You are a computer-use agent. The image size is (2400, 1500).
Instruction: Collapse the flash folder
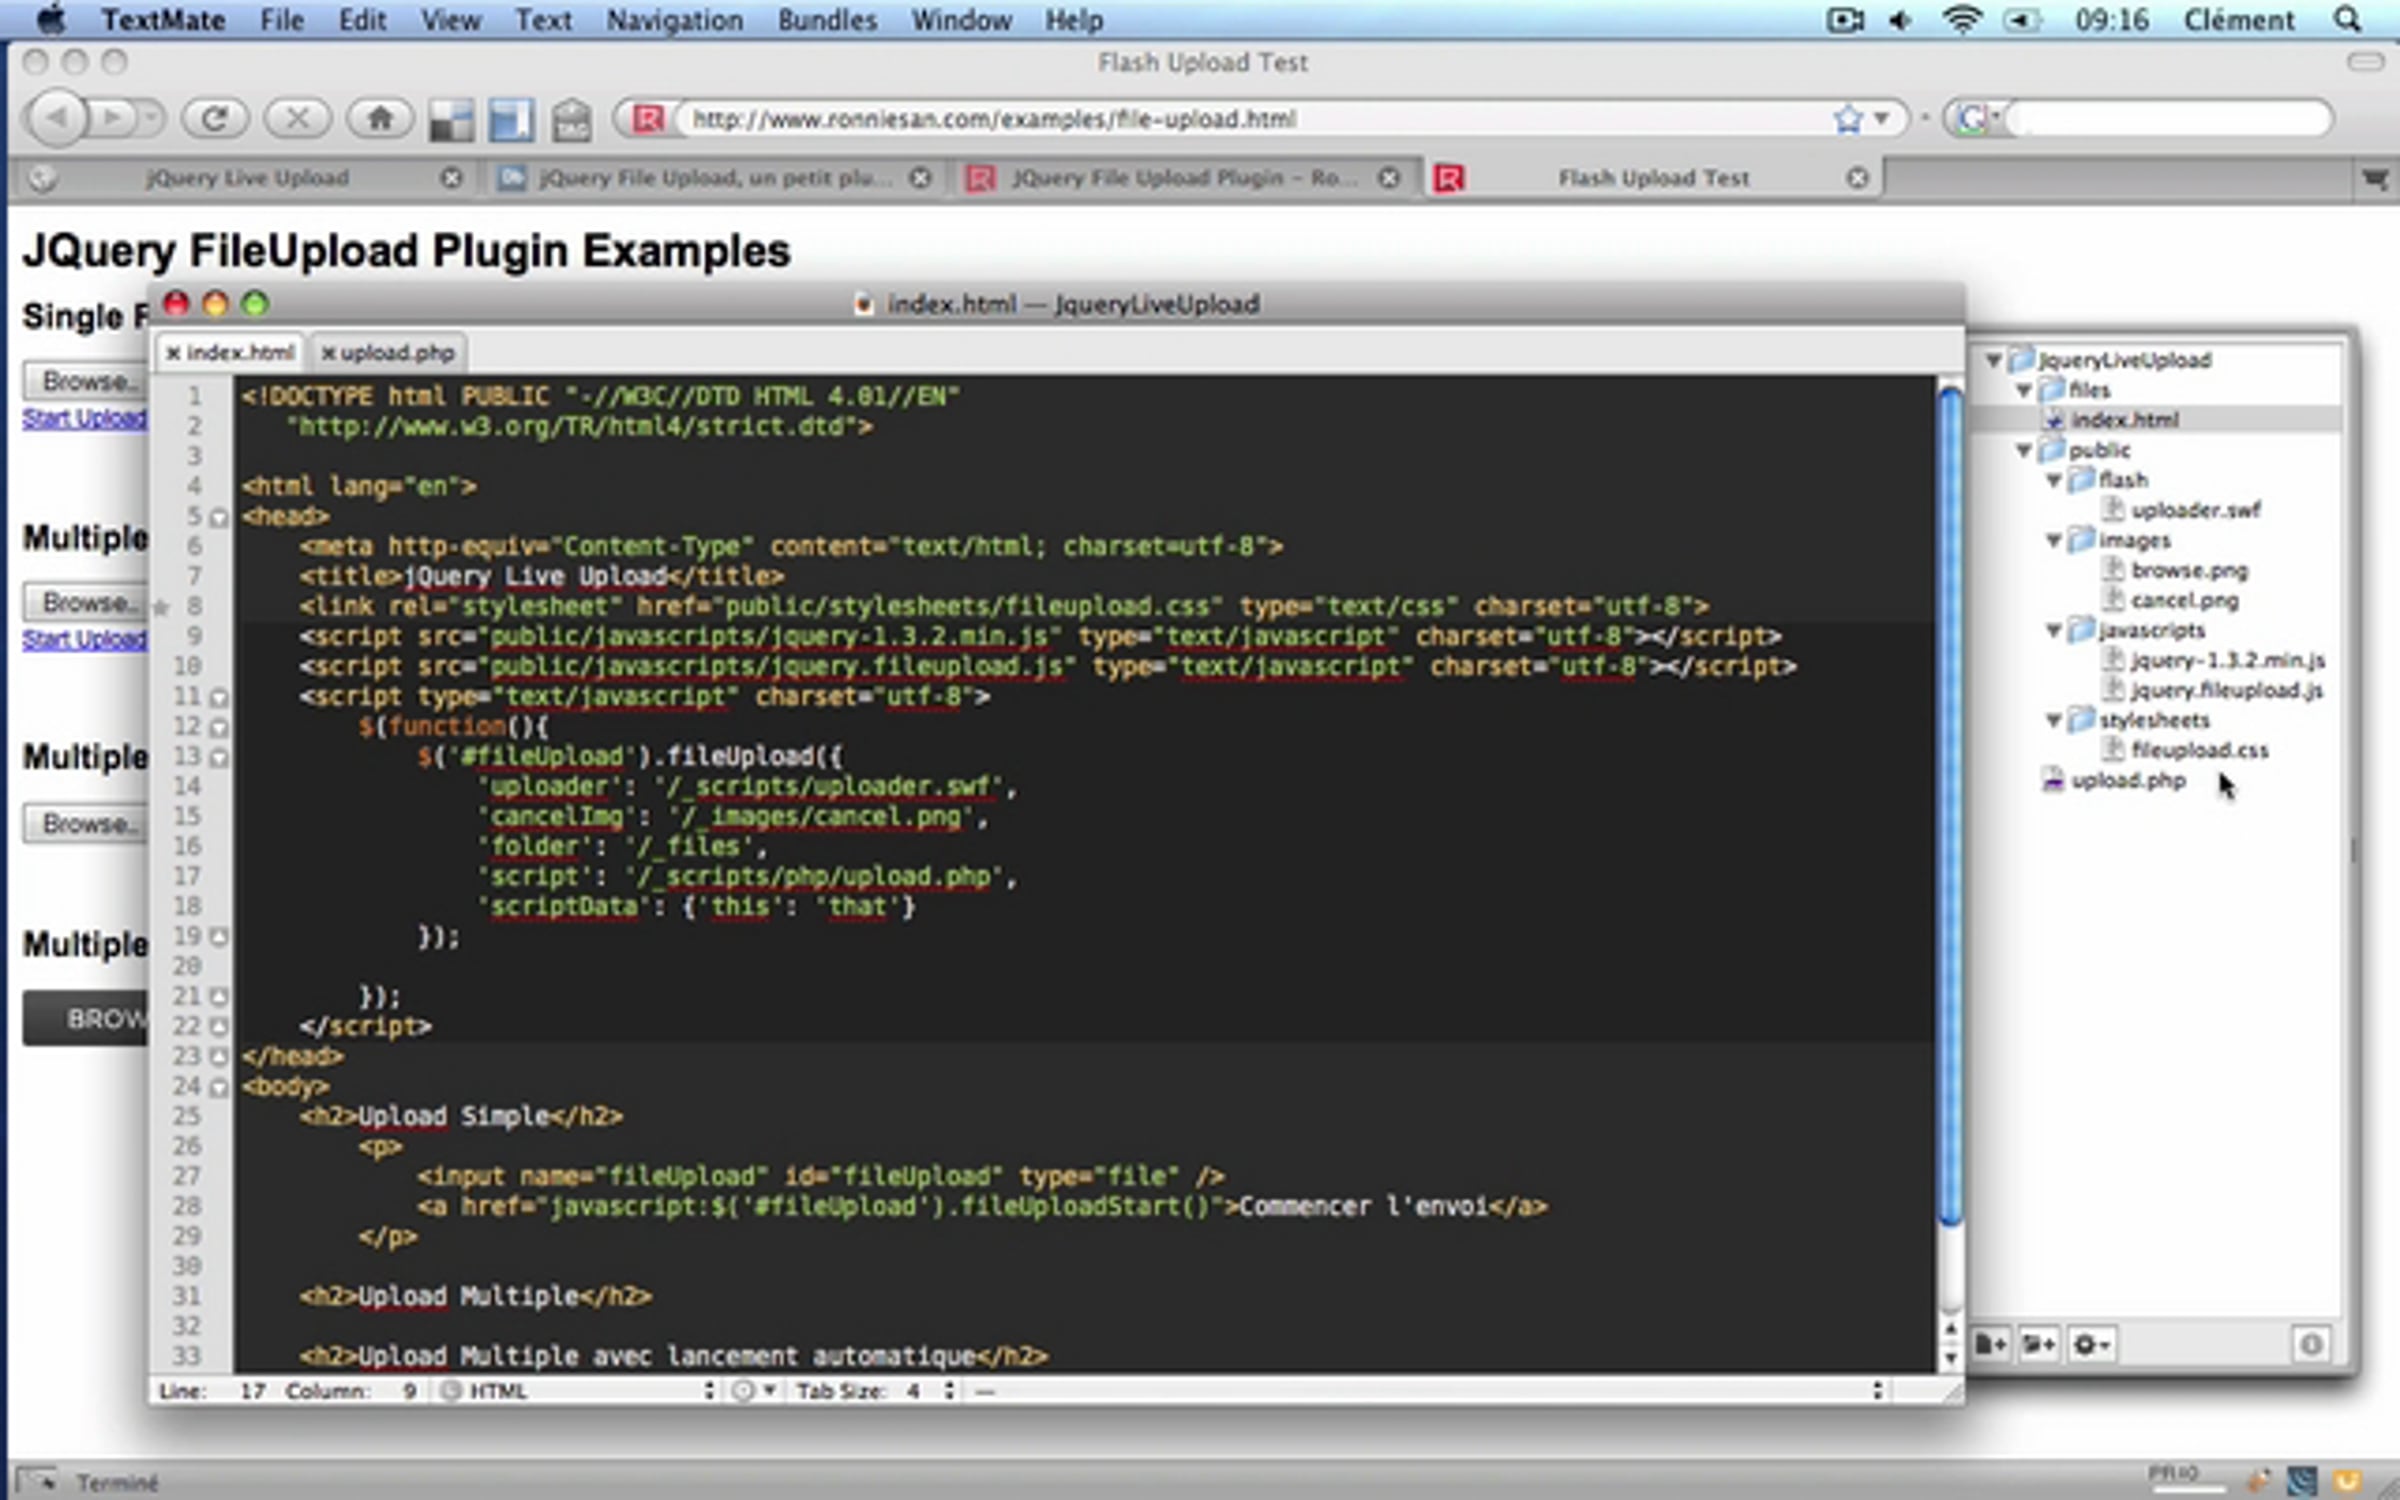(x=2053, y=481)
